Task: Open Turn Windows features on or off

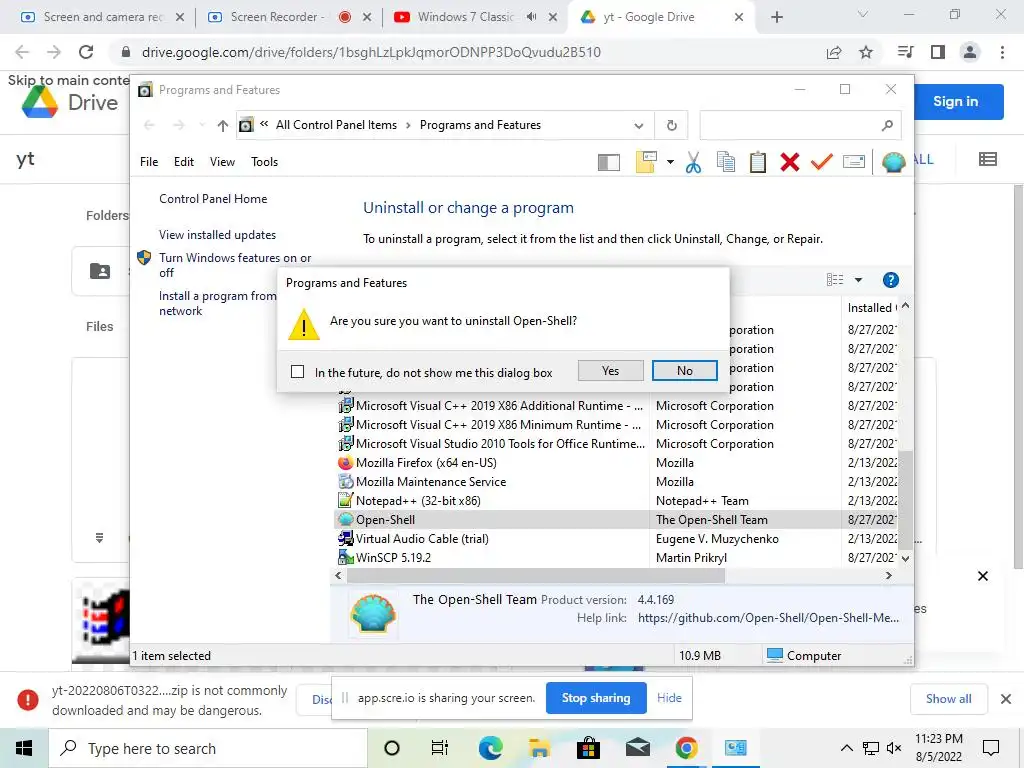Action: pyautogui.click(x=235, y=265)
